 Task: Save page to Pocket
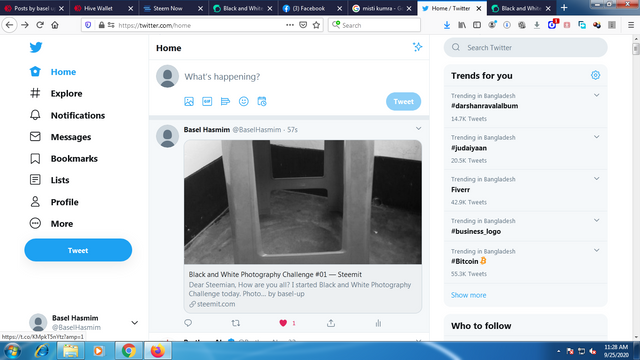(x=303, y=25)
